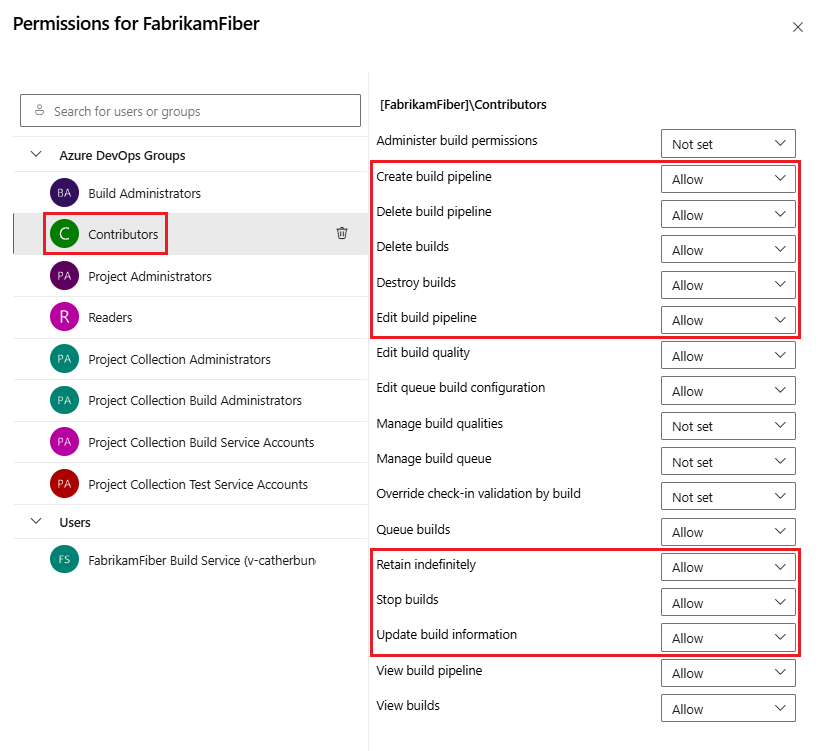Select Project Collection Build Administrators group

point(191,400)
